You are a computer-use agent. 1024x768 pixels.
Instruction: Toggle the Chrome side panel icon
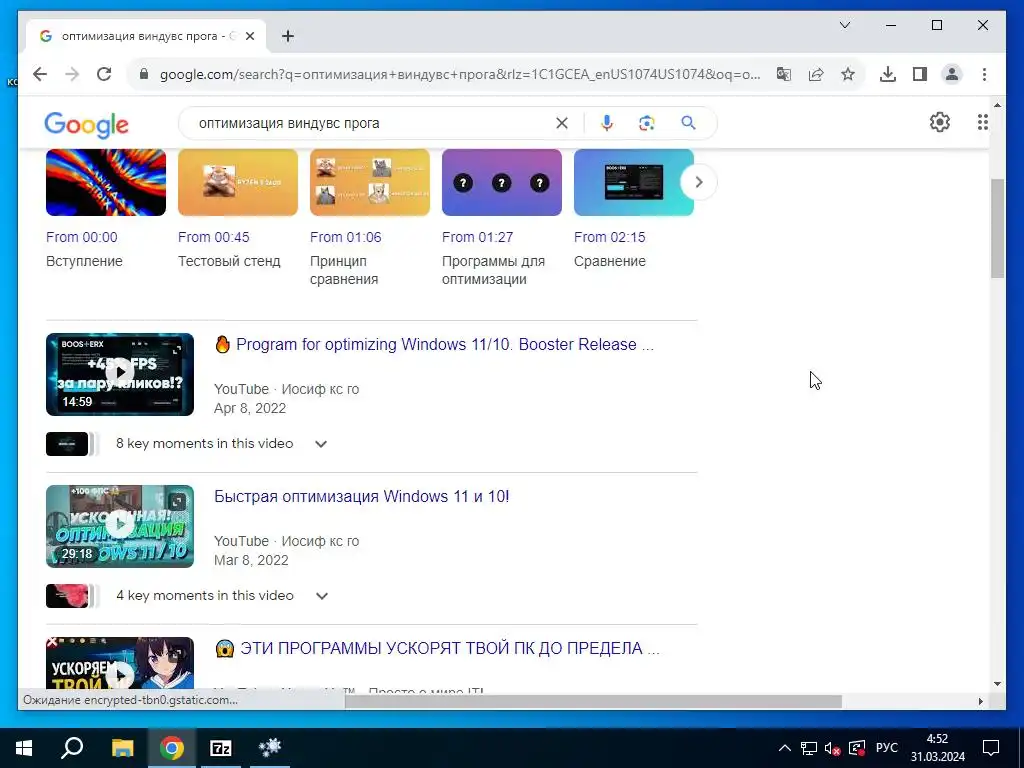pos(920,74)
